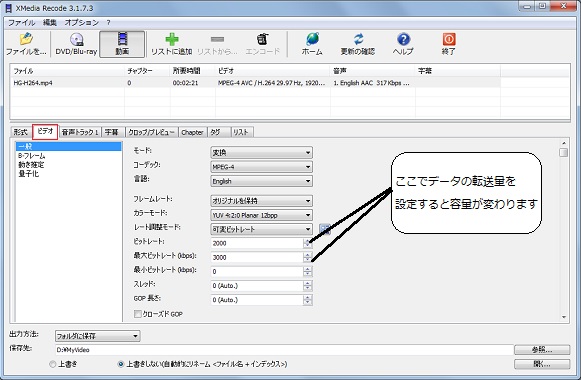This screenshot has width=581, height=380.
Task: Open the ホーム globe icon
Action: 312,39
